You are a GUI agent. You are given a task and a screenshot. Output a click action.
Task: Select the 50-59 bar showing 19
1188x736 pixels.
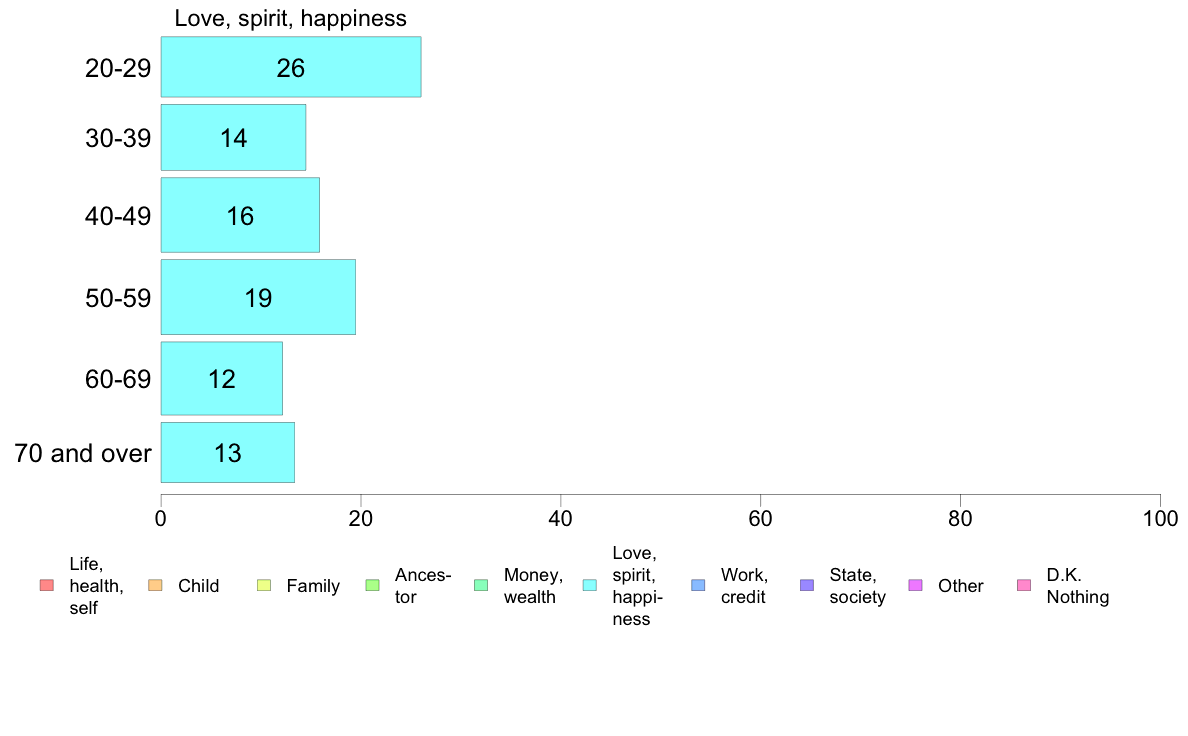tap(258, 297)
